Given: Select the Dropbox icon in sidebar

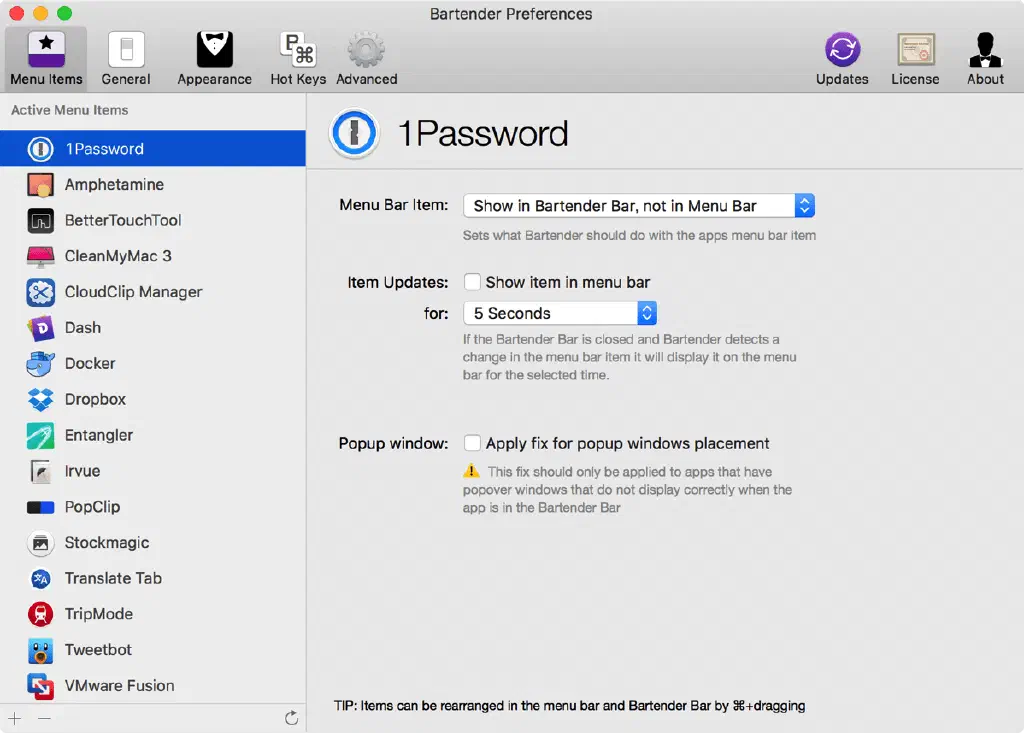Looking at the screenshot, I should (x=40, y=400).
